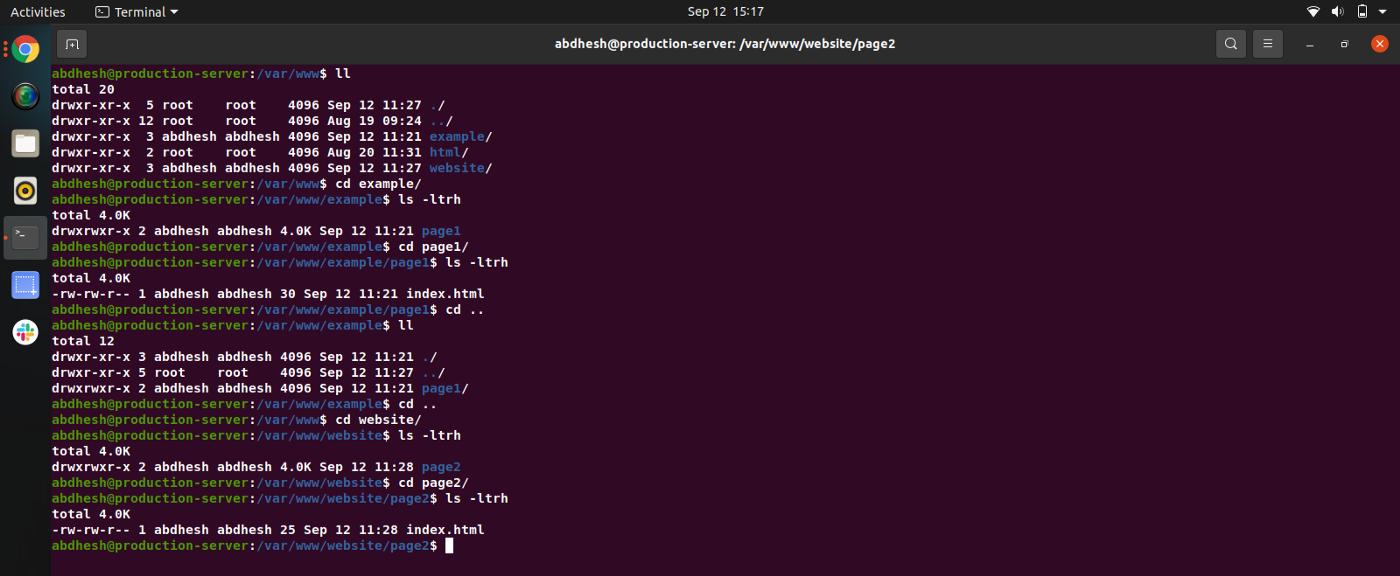Launch the Screenshot tool from the dock
This screenshot has width=1400, height=576.
[25, 285]
